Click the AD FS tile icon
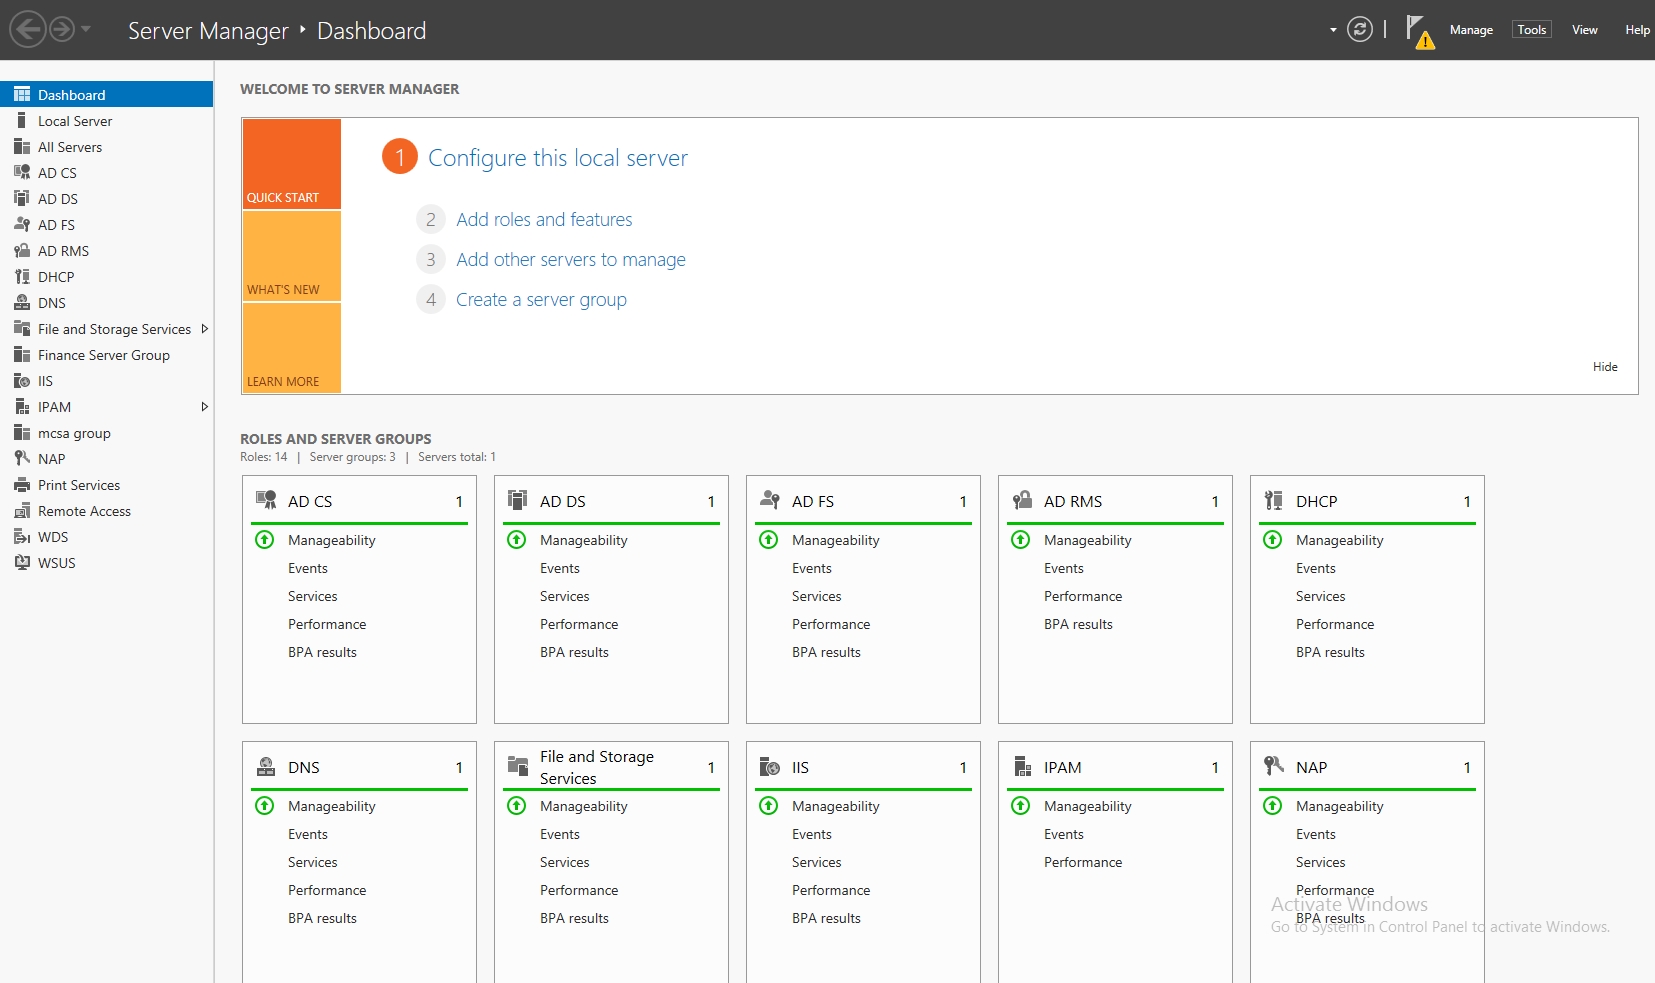 click(769, 500)
